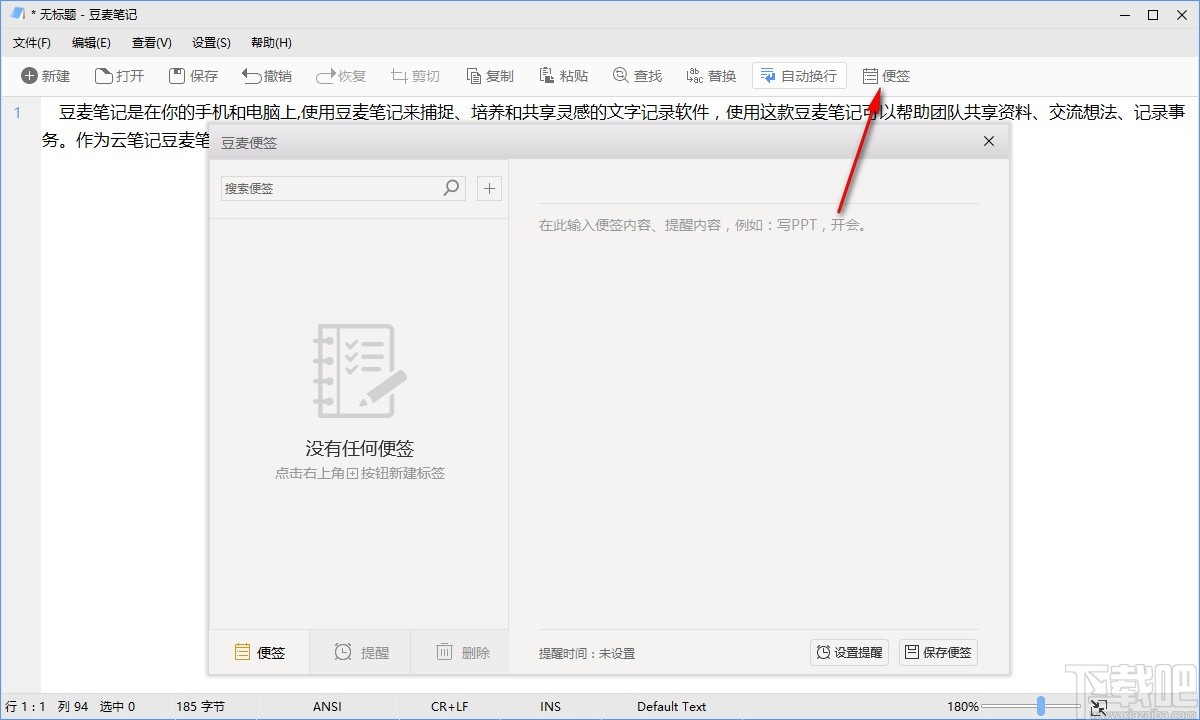Toggle the INS insert mode in status bar

pos(550,706)
